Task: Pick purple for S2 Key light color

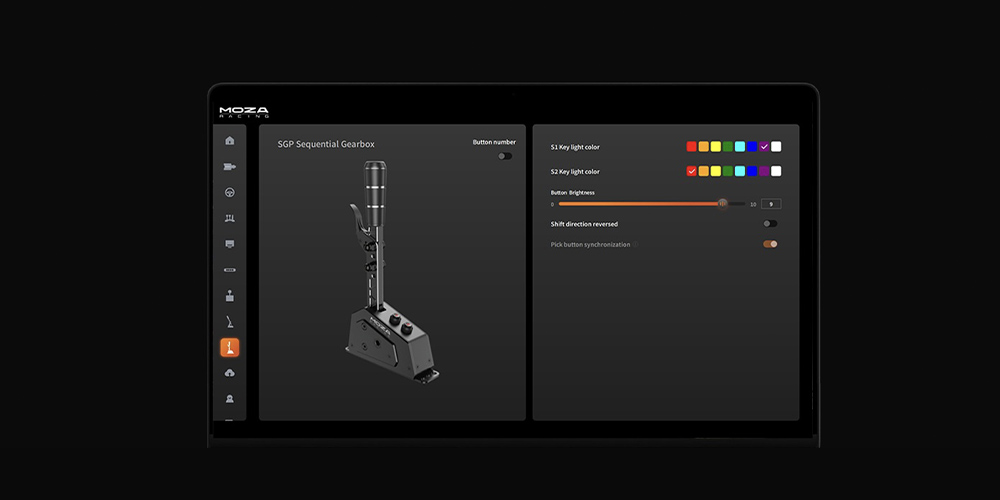Action: coord(764,171)
